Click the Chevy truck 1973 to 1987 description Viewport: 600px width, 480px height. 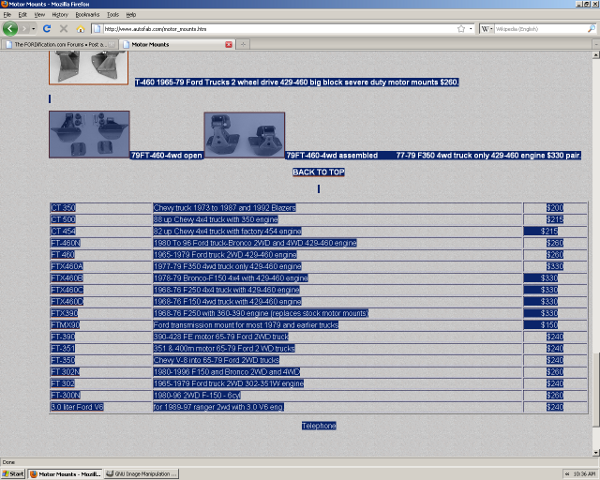[225, 208]
